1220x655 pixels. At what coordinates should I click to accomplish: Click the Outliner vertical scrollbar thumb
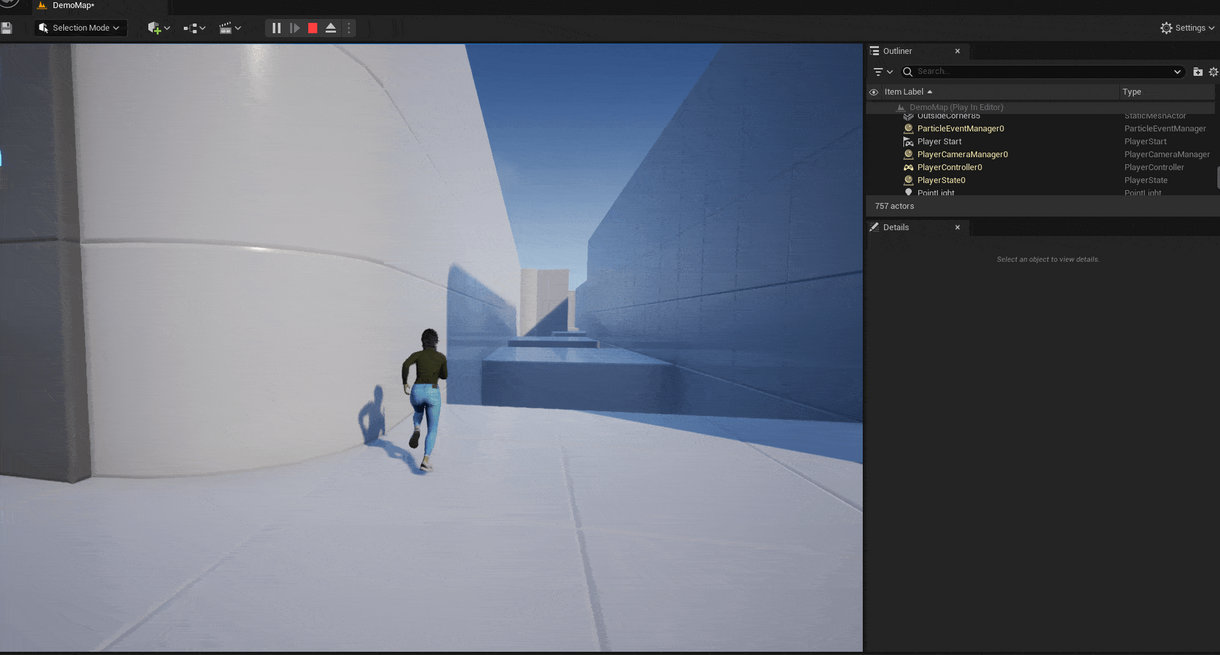pos(1218,178)
